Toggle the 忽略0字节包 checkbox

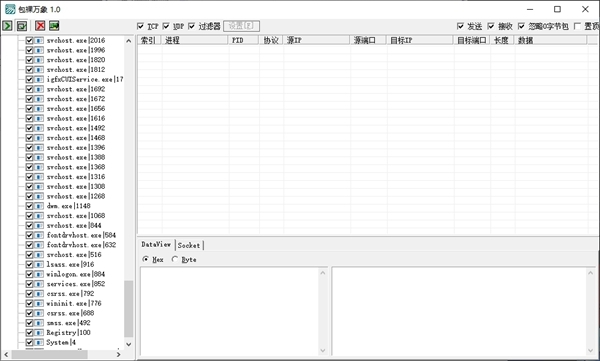(x=521, y=26)
